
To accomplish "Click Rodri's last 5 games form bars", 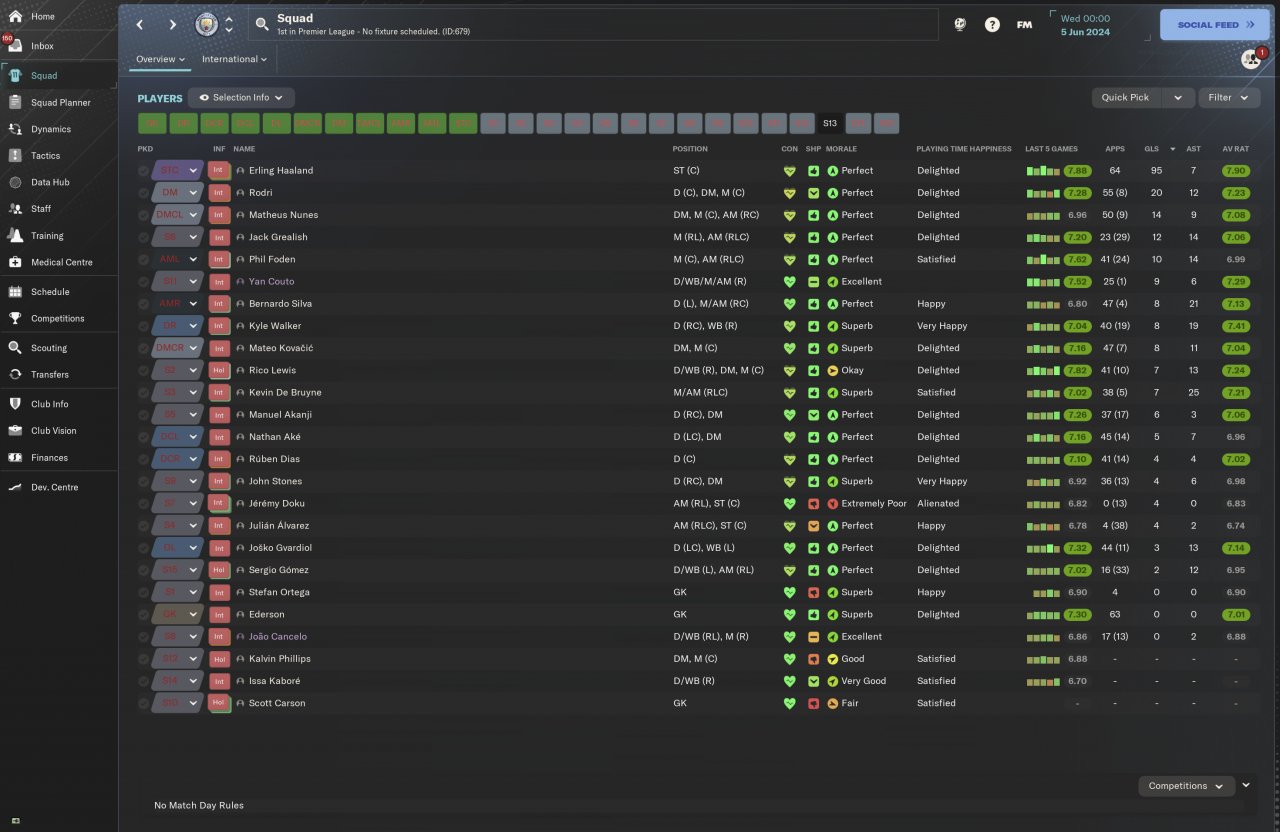I will click(x=1044, y=193).
